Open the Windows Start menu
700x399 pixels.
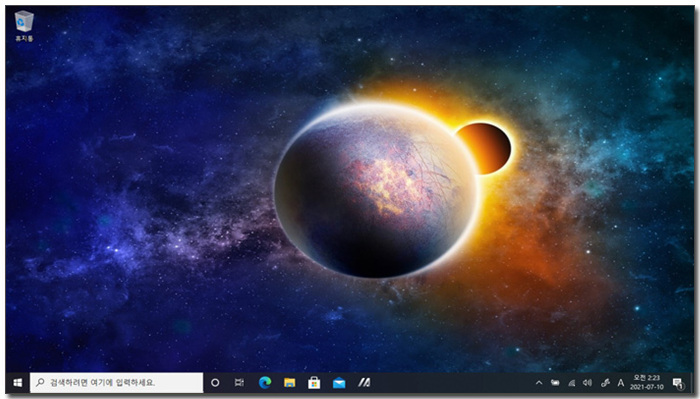pyautogui.click(x=18, y=383)
